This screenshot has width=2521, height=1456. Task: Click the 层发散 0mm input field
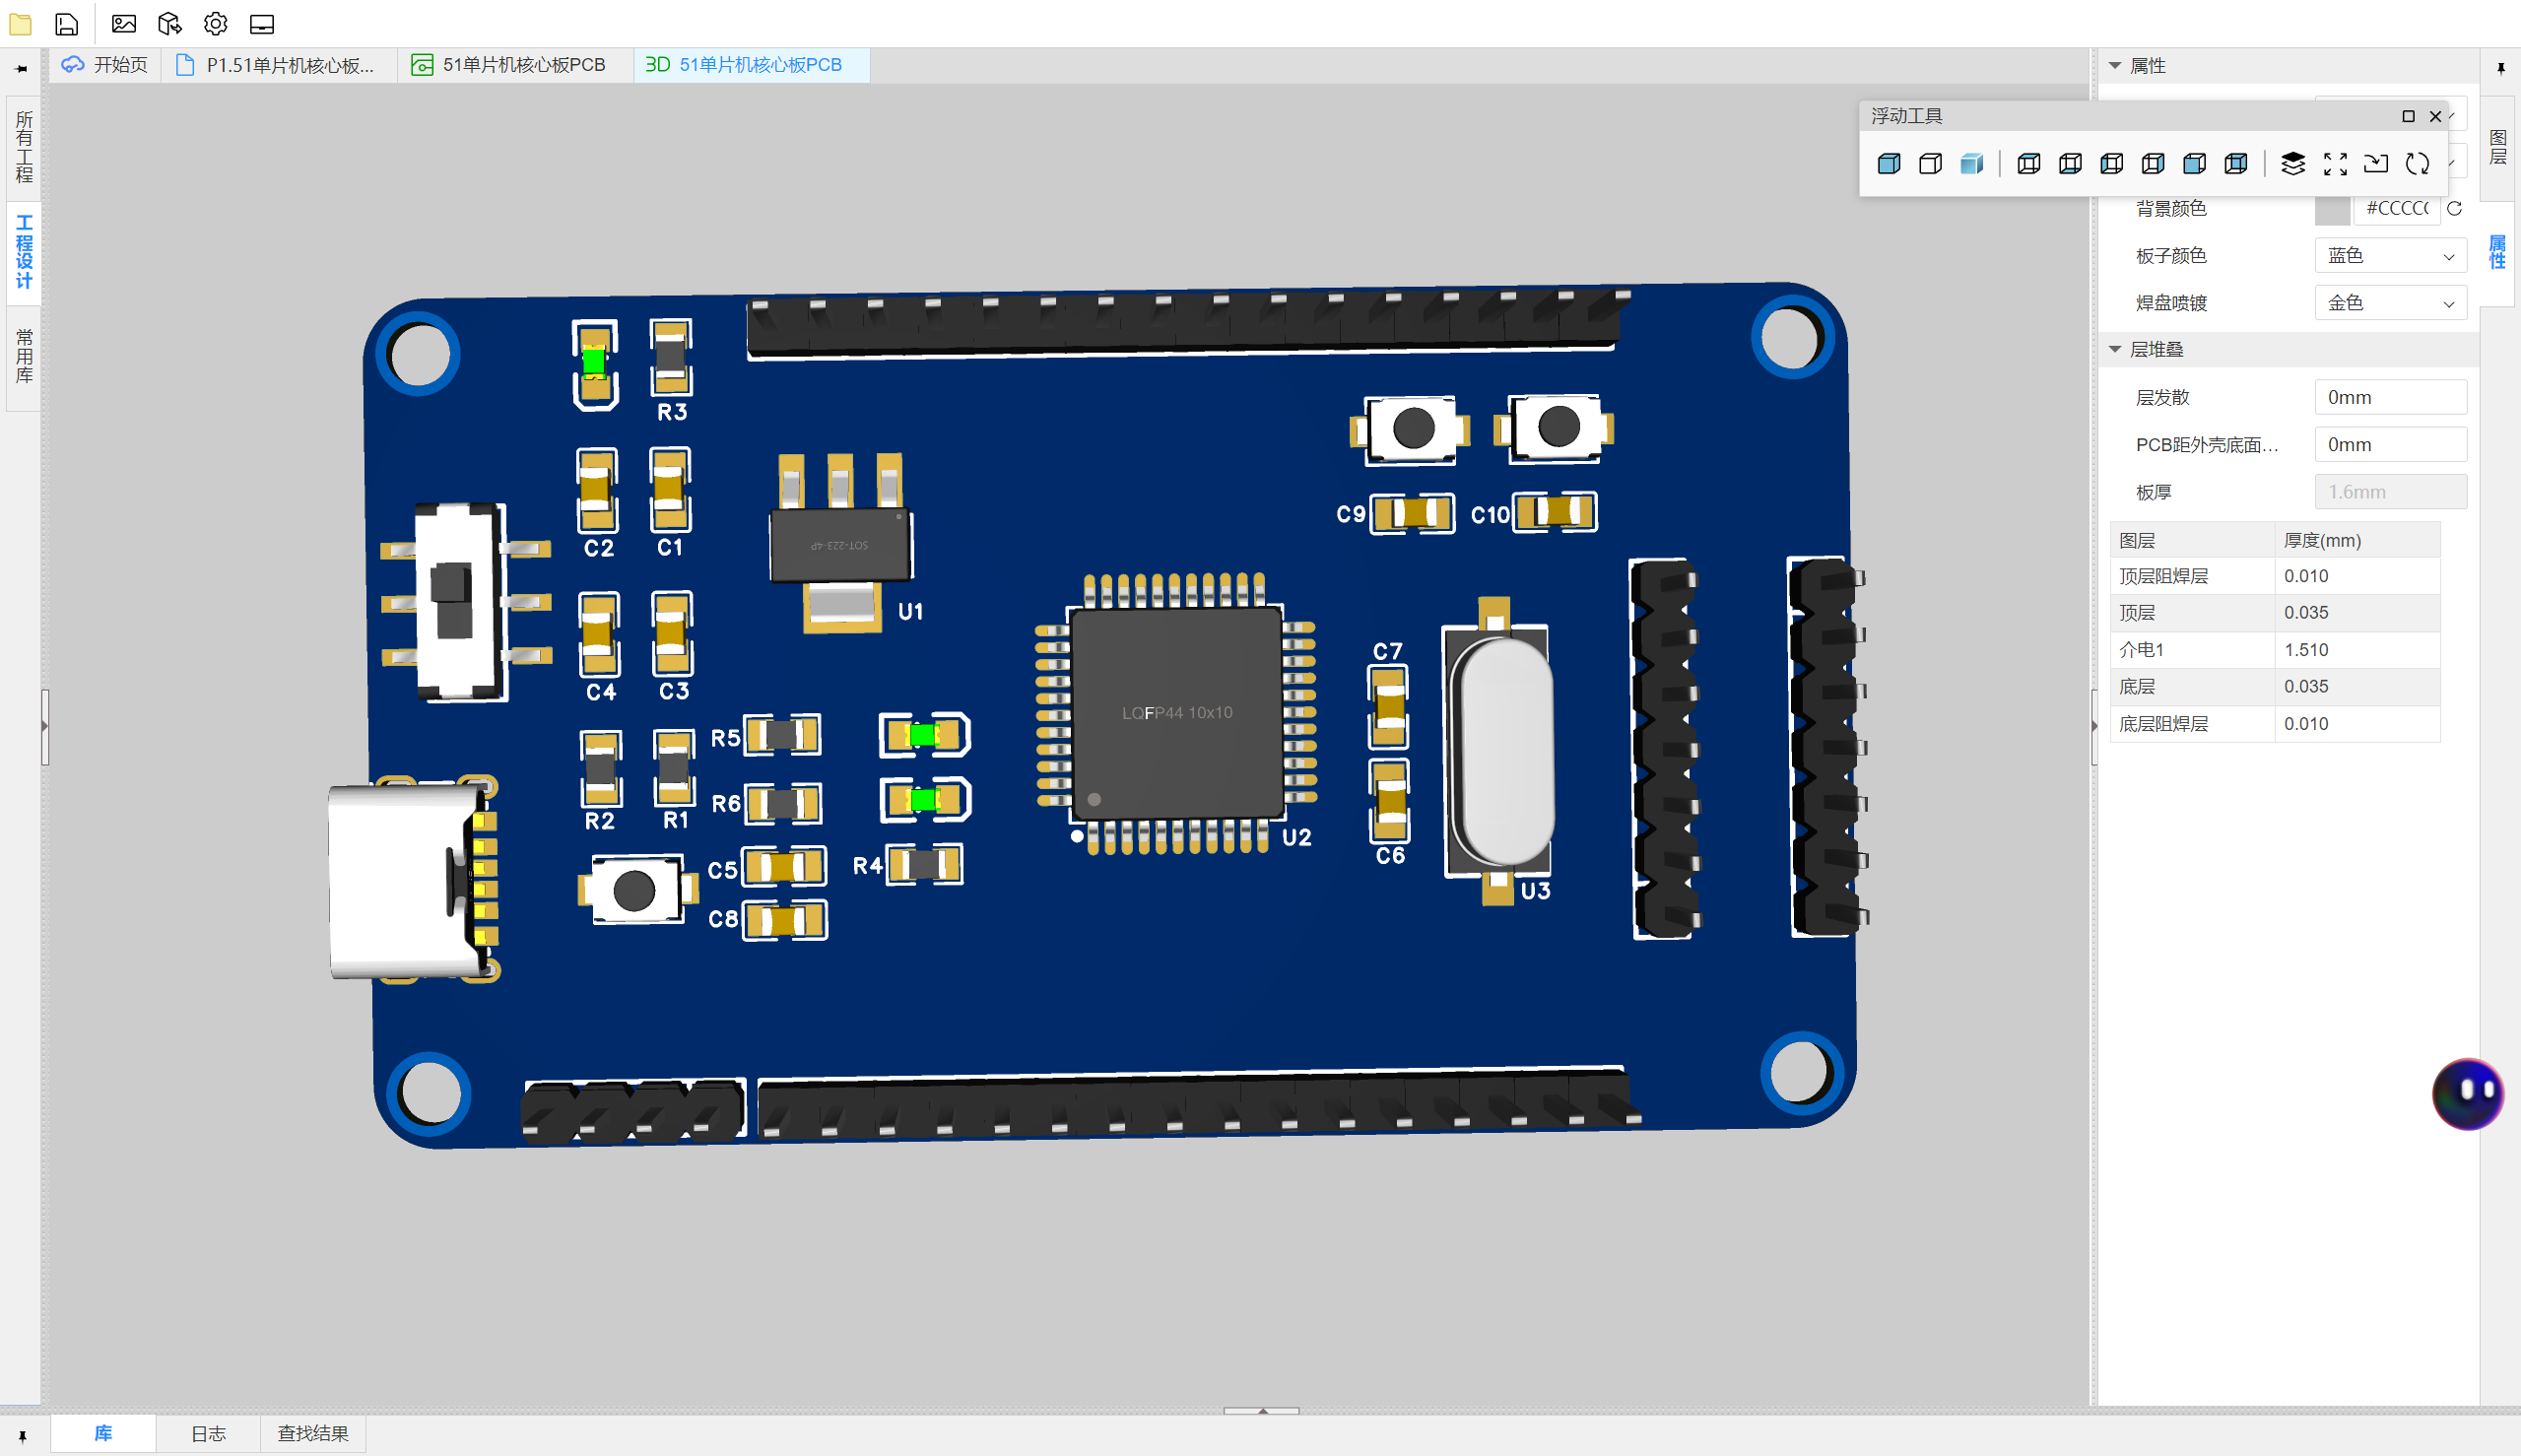pos(2390,397)
